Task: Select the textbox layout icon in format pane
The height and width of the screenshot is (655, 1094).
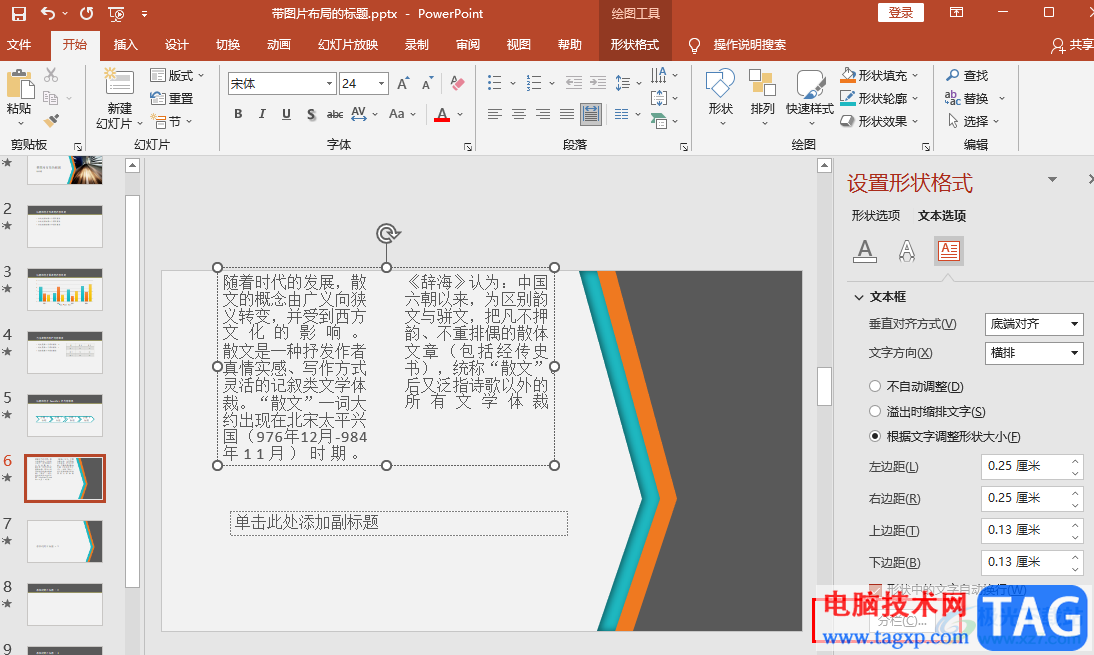Action: point(948,251)
